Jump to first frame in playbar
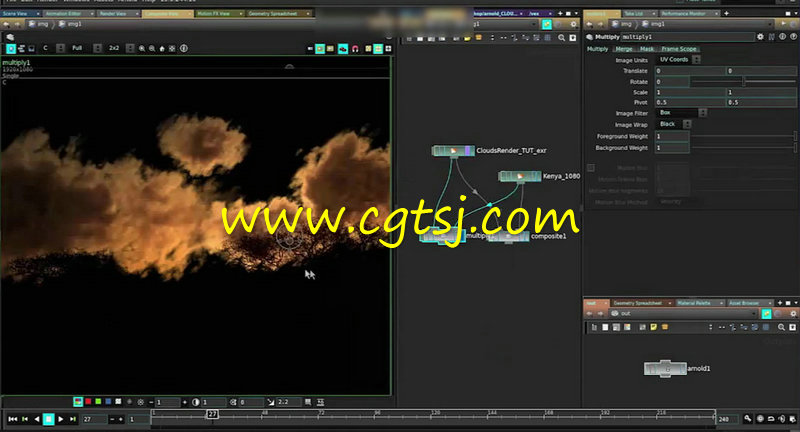The height and width of the screenshot is (432, 800). coord(13,419)
